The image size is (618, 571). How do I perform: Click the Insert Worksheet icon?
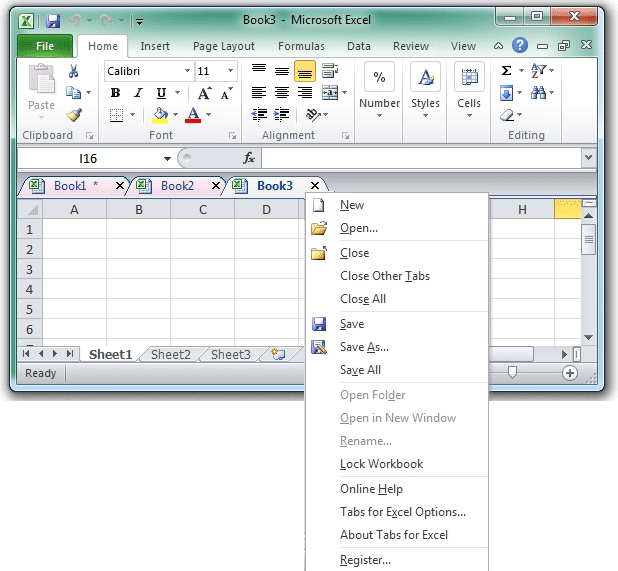[279, 354]
